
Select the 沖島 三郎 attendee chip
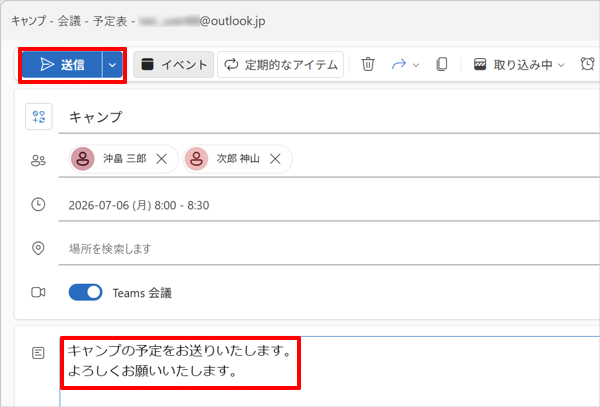124,159
